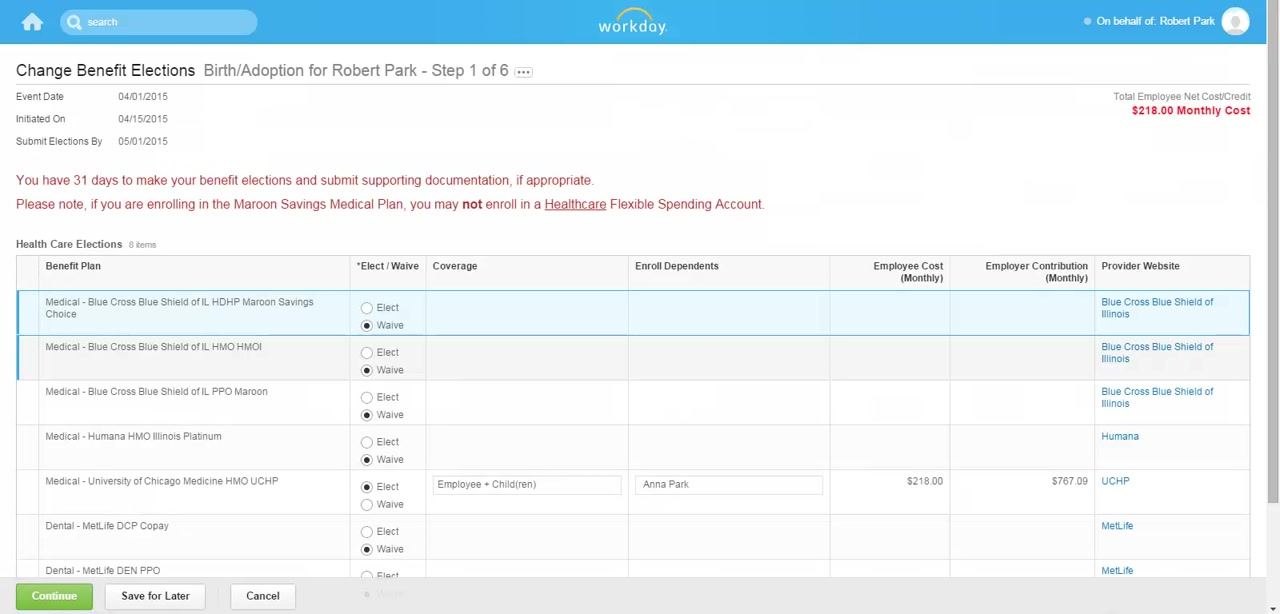
Task: Select Elect for BCBS HDHP Maroon Savings Choice
Action: click(367, 308)
